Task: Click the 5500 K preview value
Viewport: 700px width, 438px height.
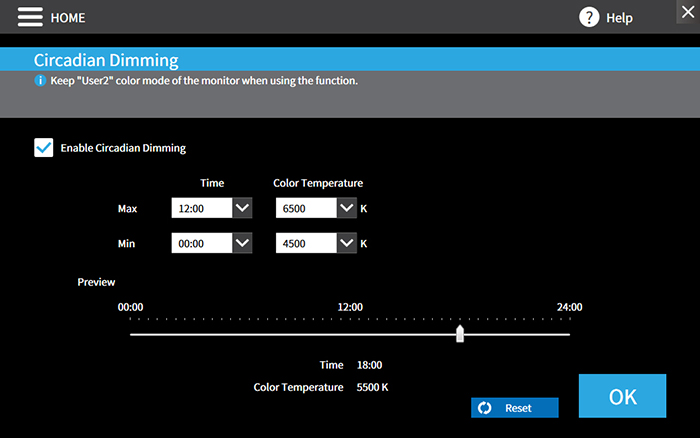Action: click(372, 387)
